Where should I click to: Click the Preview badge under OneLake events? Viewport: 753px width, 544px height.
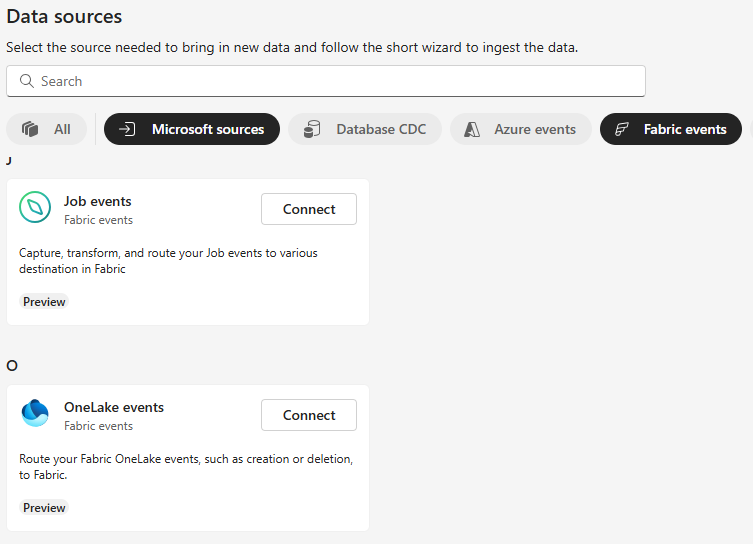pyautogui.click(x=44, y=508)
